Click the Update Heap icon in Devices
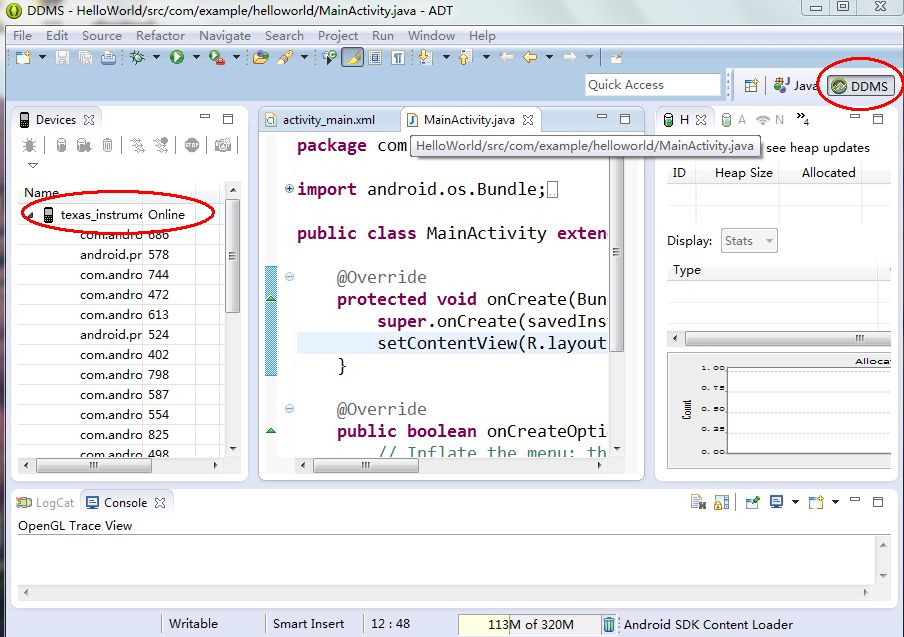Viewport: 904px width, 637px height. tap(61, 145)
